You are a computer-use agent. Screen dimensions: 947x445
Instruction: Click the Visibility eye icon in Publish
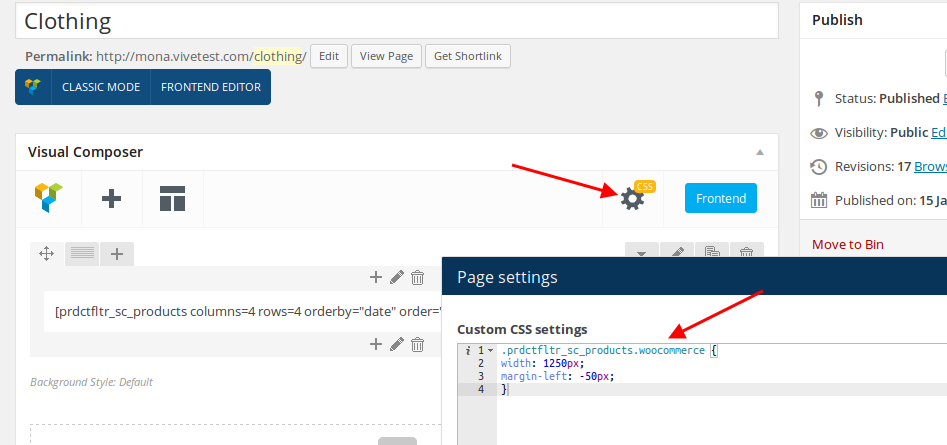(x=818, y=133)
